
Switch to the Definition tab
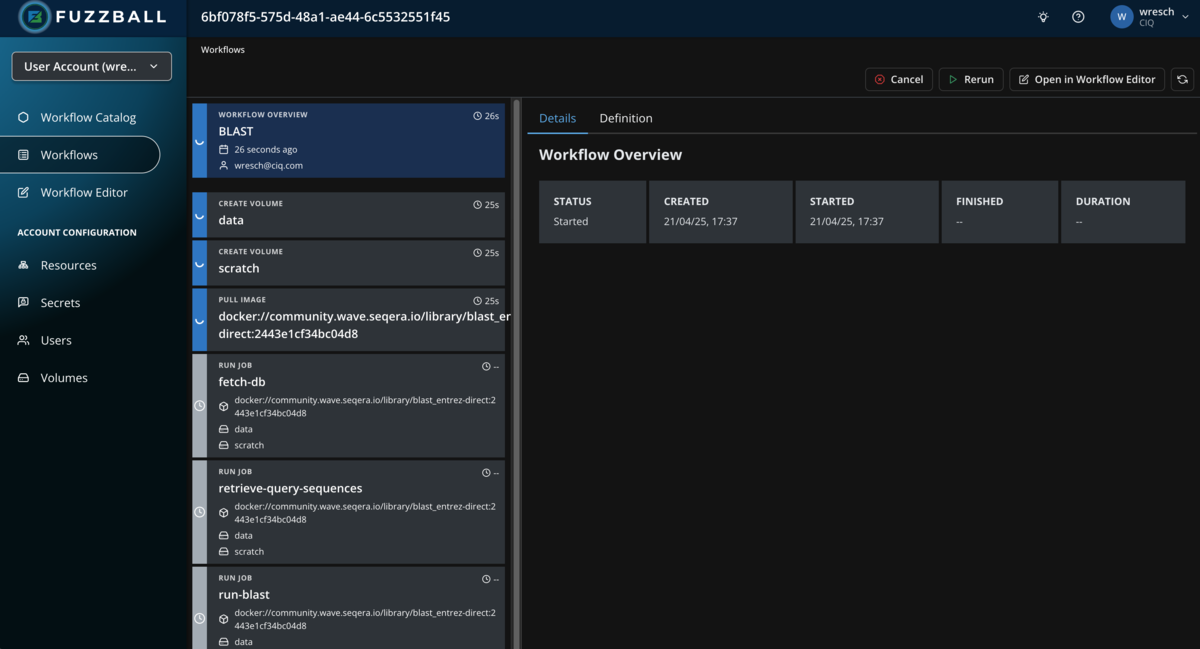tap(625, 117)
